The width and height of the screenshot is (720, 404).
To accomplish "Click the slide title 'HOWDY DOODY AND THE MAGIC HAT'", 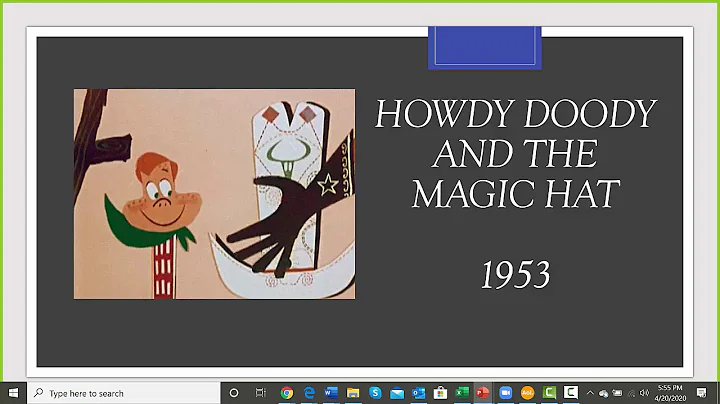I will pos(516,153).
